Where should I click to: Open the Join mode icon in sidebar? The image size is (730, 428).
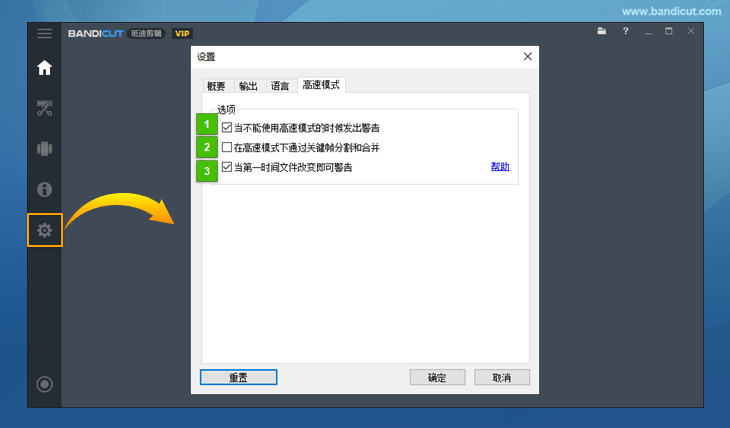pos(45,149)
